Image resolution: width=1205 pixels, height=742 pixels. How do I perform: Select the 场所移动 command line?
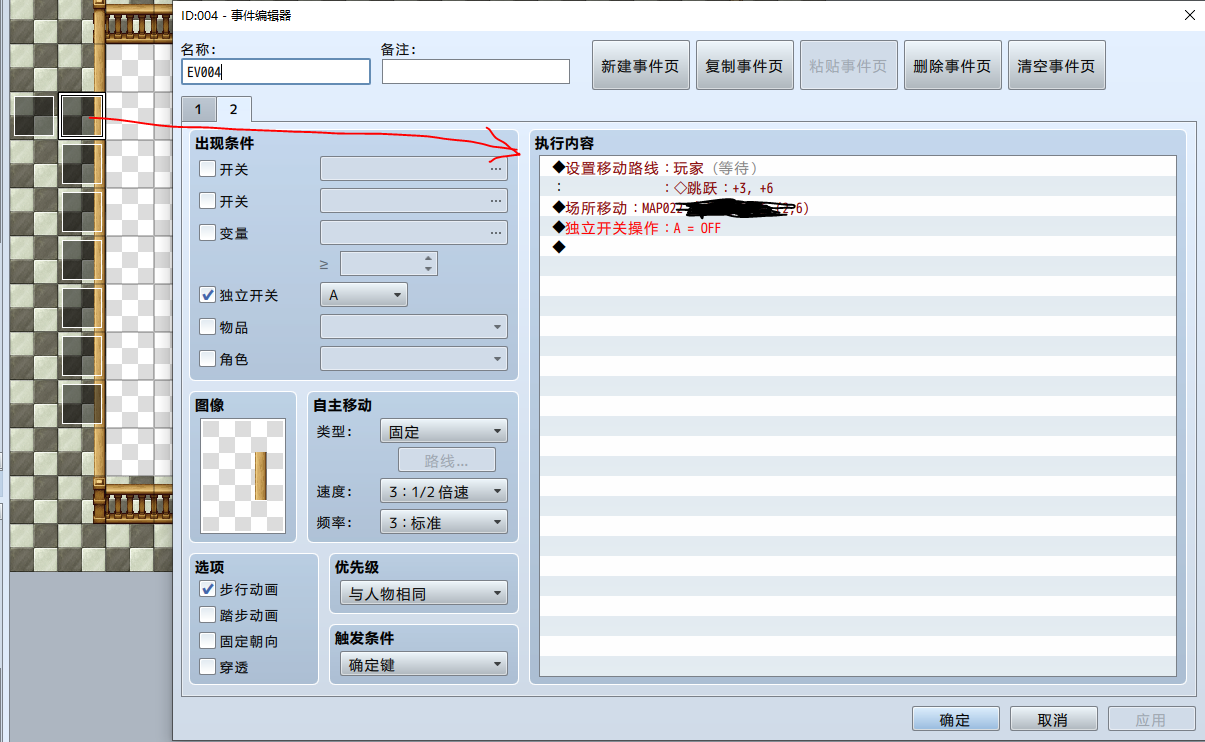[857, 208]
